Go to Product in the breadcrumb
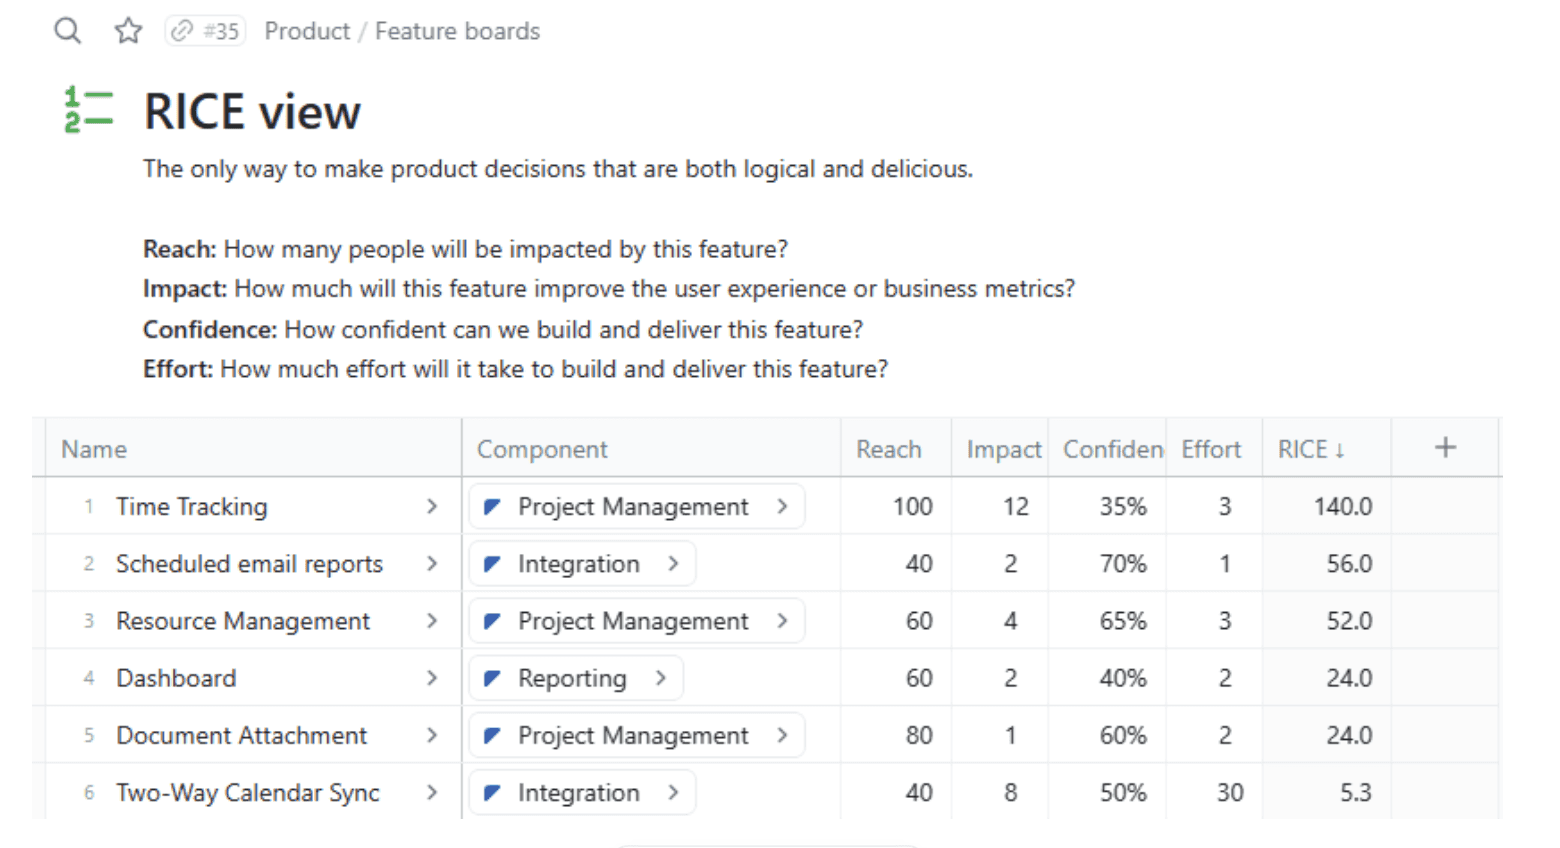Screen dimensions: 1560x848 pos(306,31)
